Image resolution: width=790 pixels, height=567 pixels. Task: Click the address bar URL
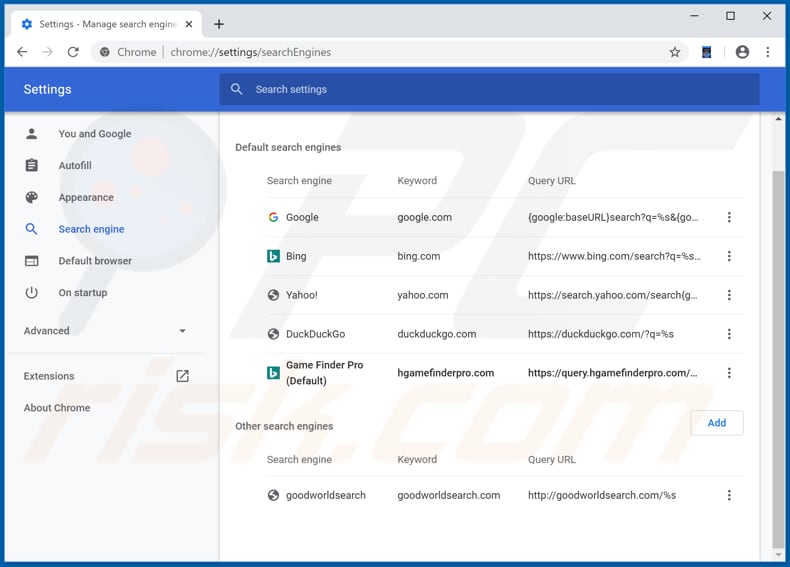(250, 52)
